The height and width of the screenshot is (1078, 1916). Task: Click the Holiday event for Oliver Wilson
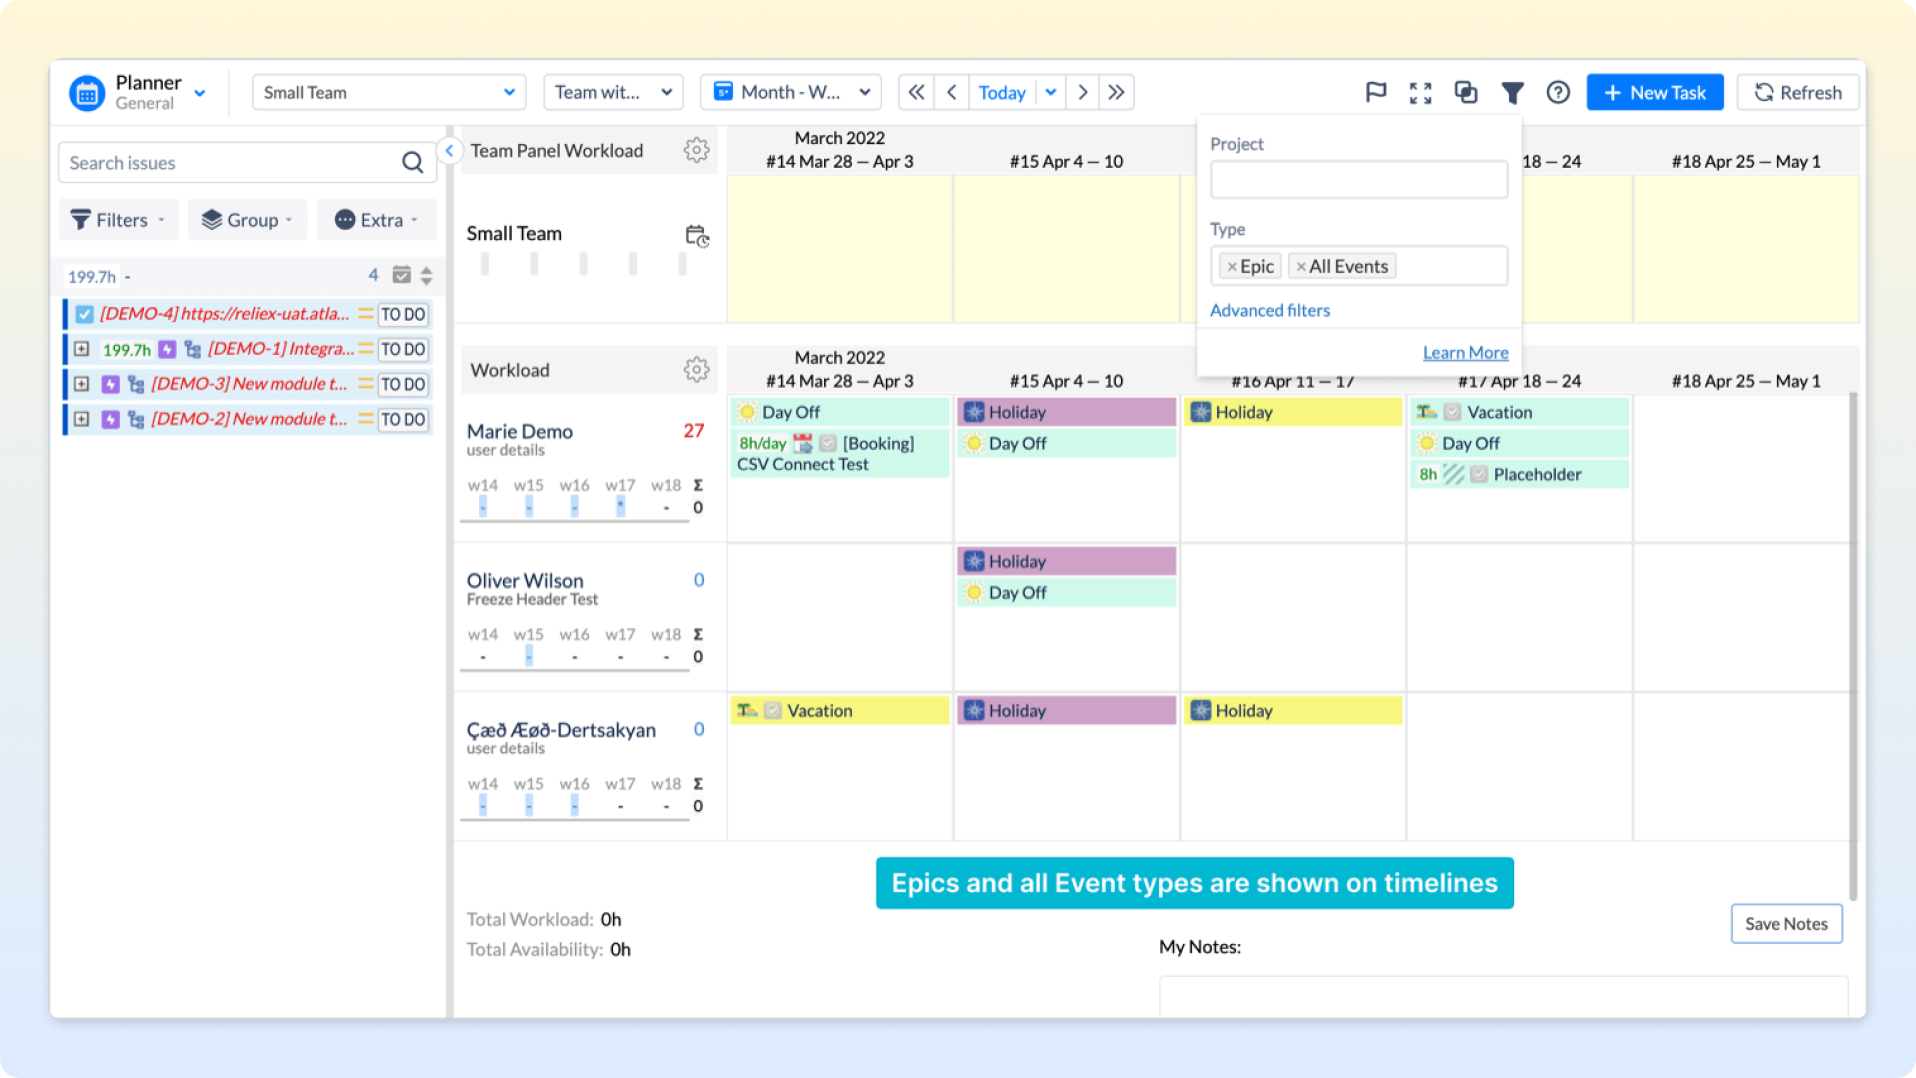point(1066,561)
